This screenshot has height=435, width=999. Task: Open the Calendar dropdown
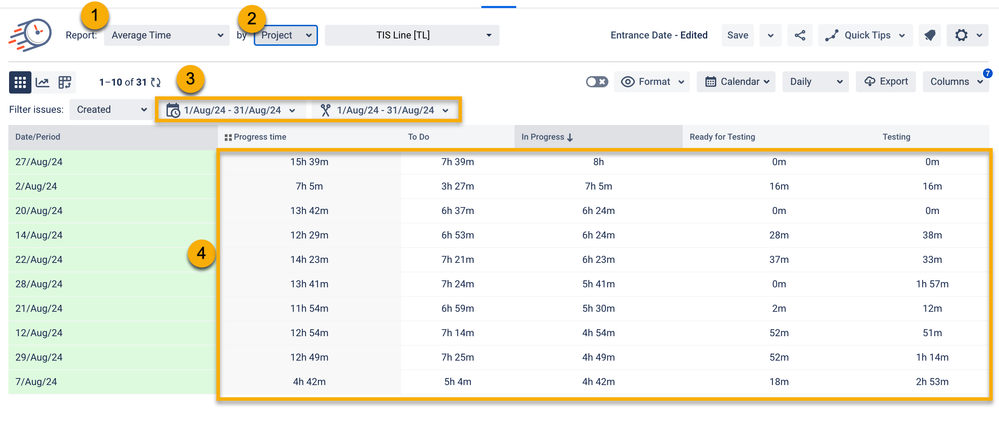(736, 82)
